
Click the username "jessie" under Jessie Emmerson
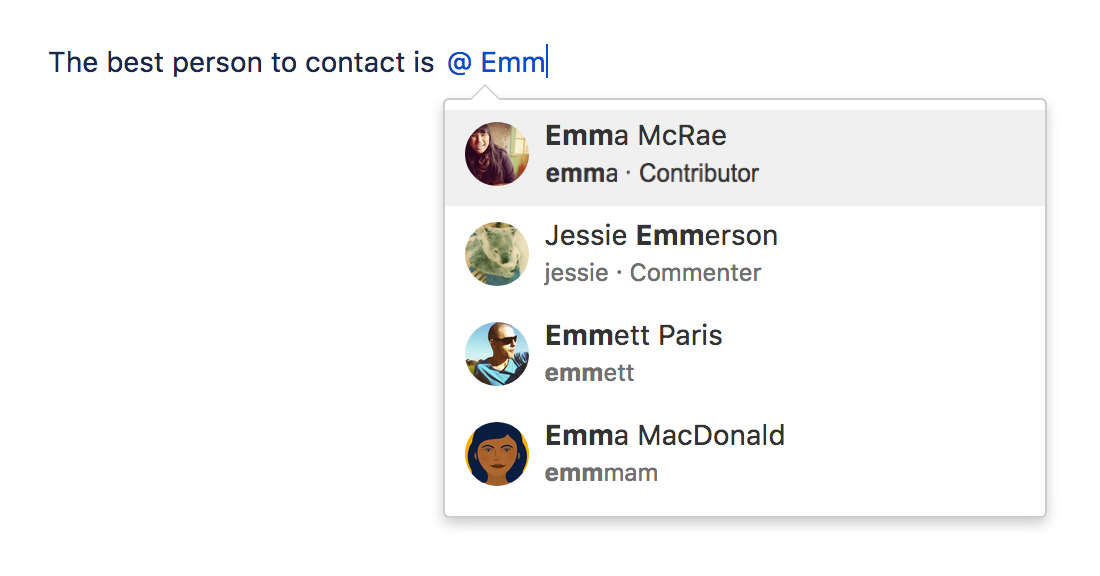click(576, 273)
